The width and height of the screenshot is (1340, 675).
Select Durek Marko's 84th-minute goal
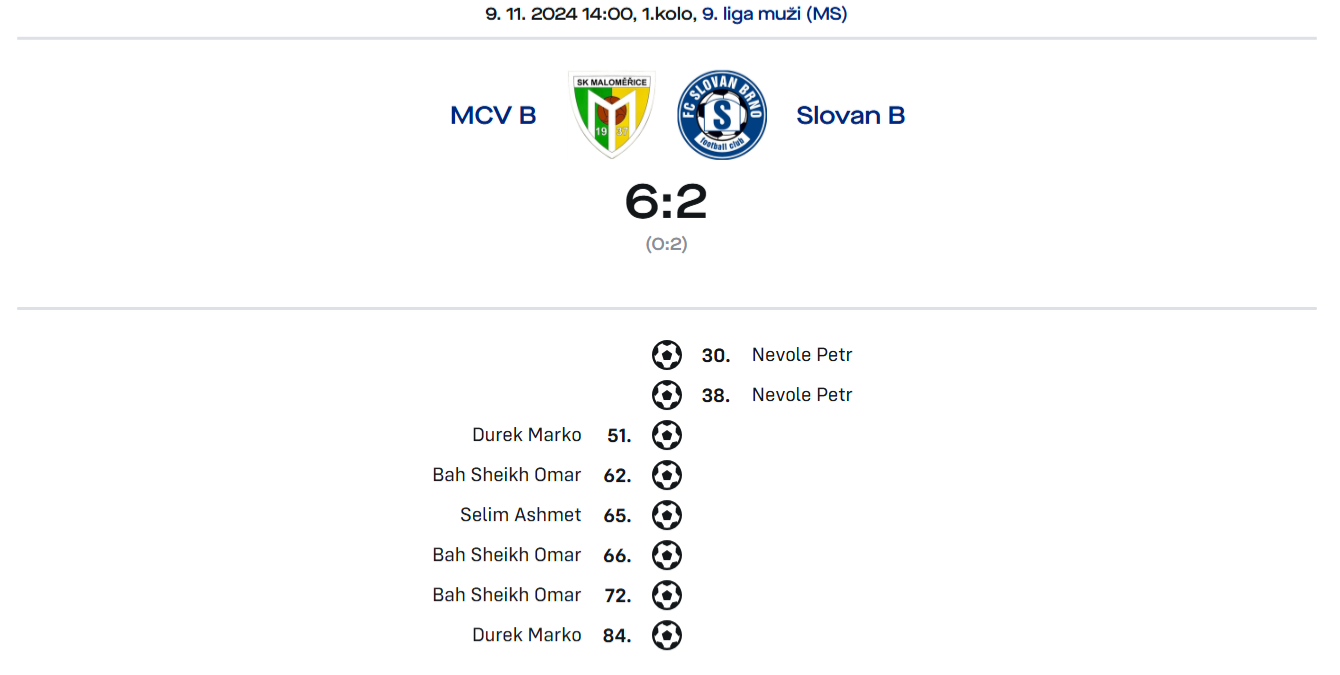click(x=527, y=635)
